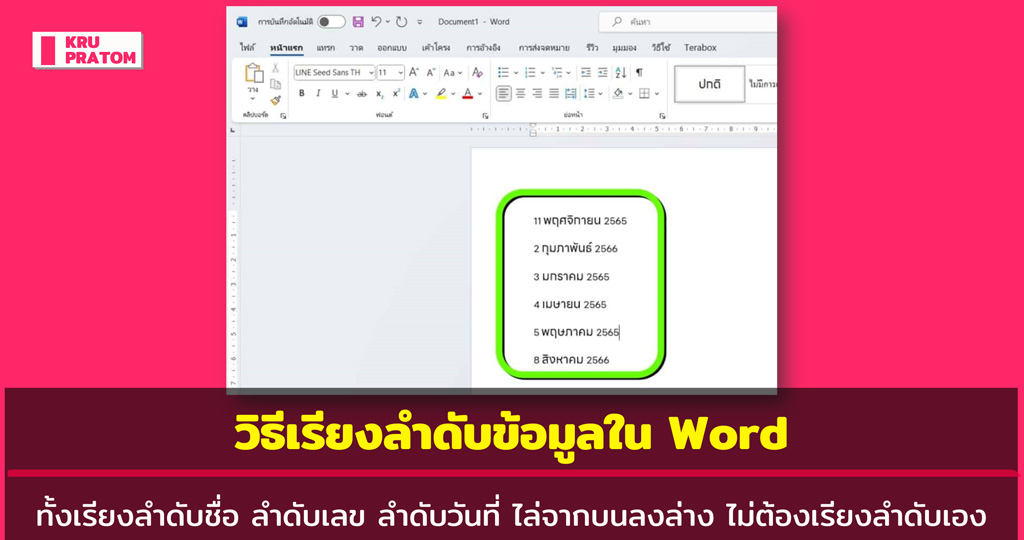The image size is (1024, 540).
Task: Click the line spacing icon
Action: (x=589, y=94)
